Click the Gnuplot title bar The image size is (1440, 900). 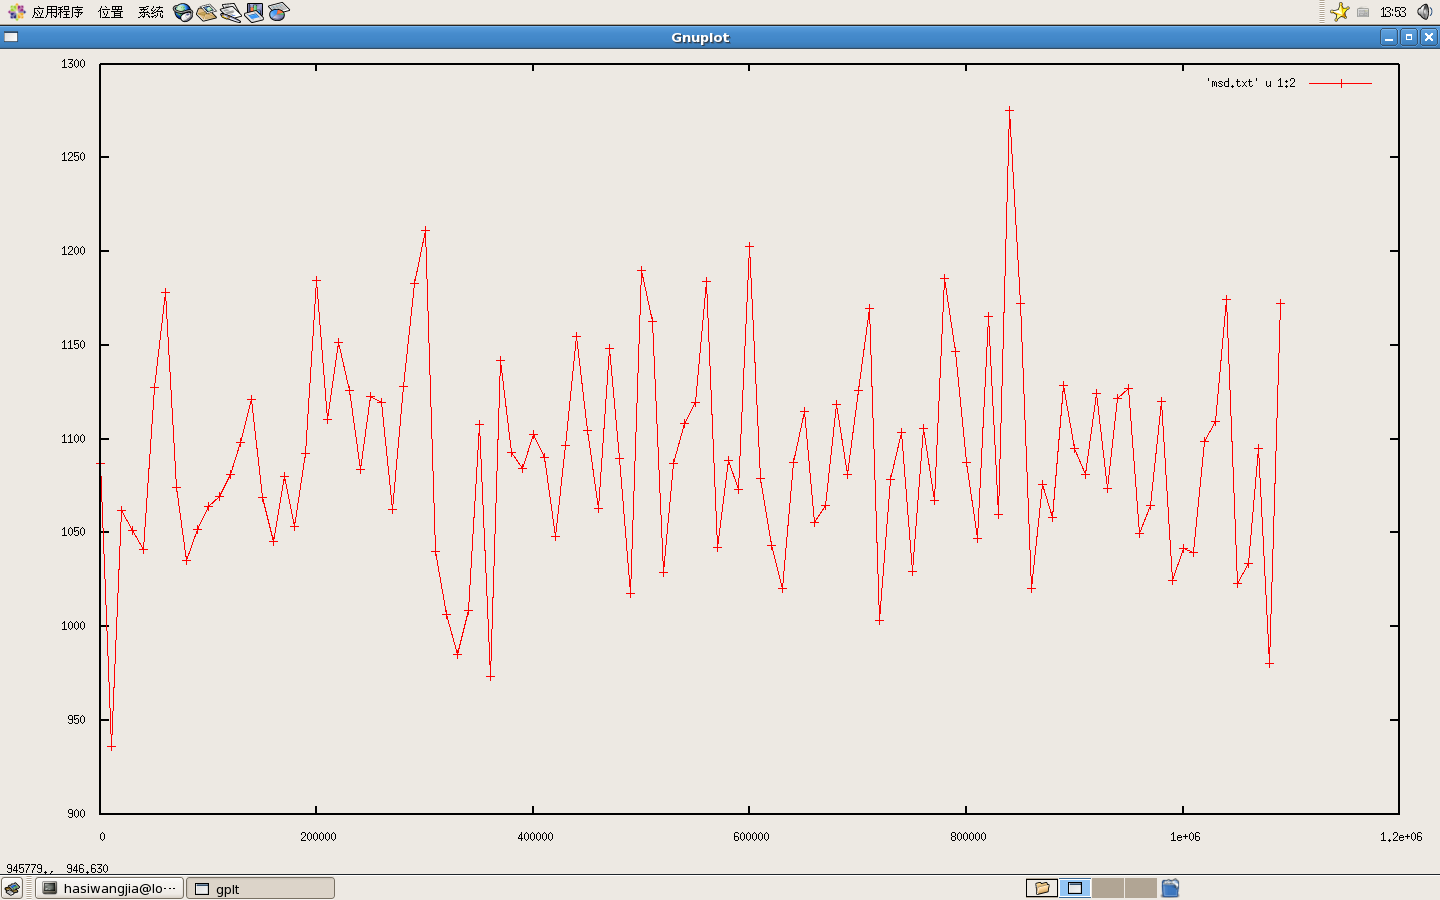pos(700,37)
